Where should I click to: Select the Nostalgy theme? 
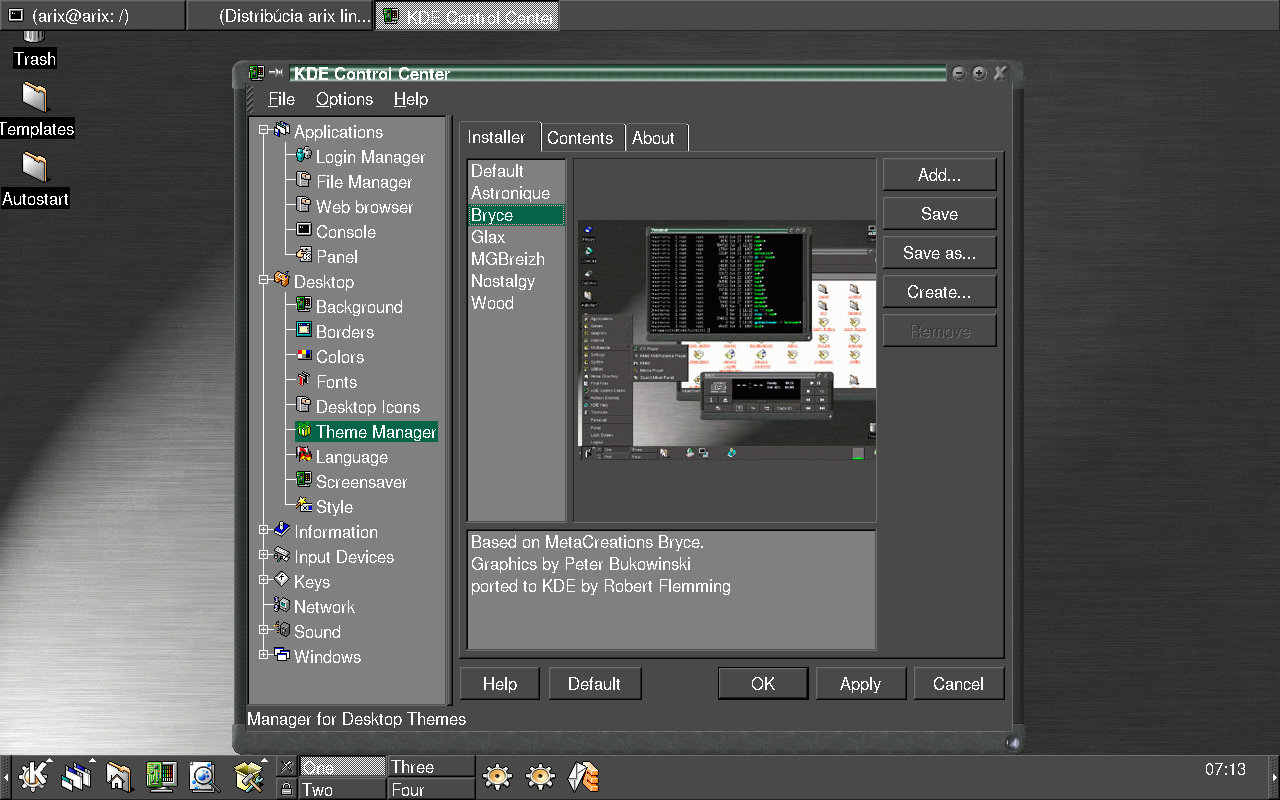517,281
